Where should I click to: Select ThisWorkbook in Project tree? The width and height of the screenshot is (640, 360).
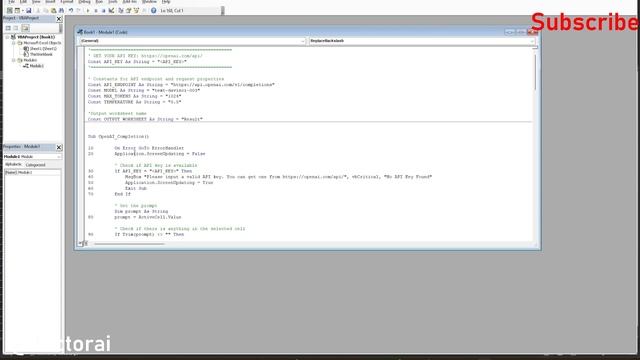(x=41, y=54)
